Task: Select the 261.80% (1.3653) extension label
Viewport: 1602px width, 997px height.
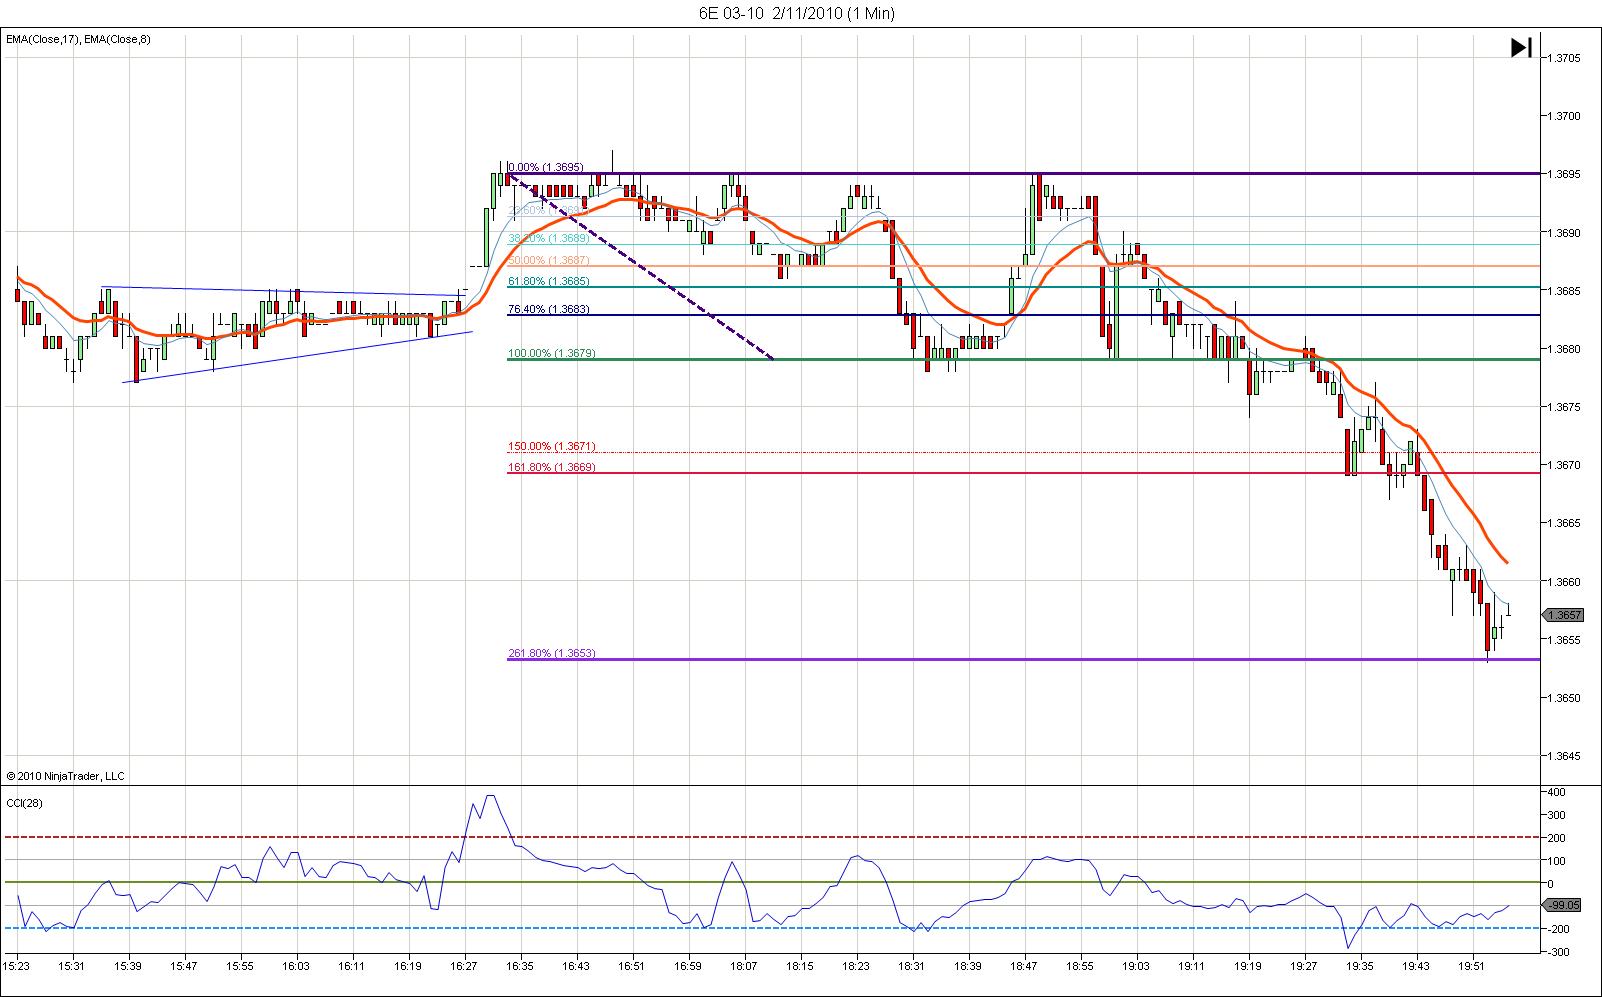Action: 551,653
